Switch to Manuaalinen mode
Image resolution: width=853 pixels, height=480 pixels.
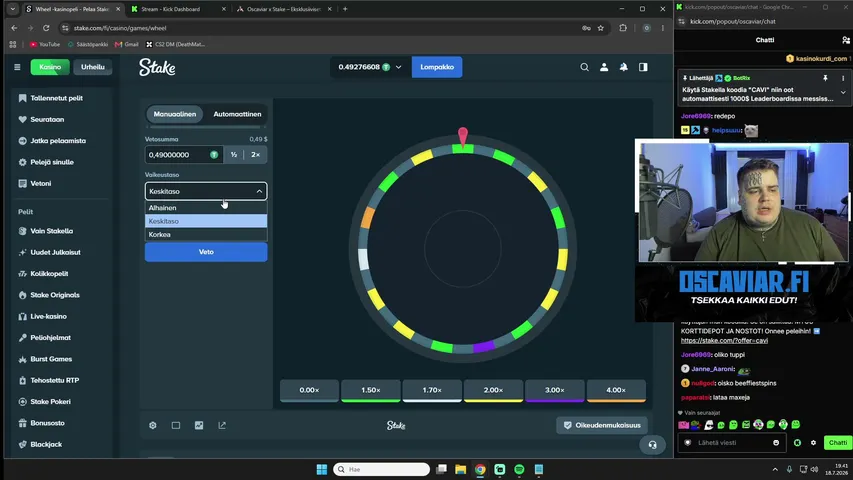click(175, 114)
